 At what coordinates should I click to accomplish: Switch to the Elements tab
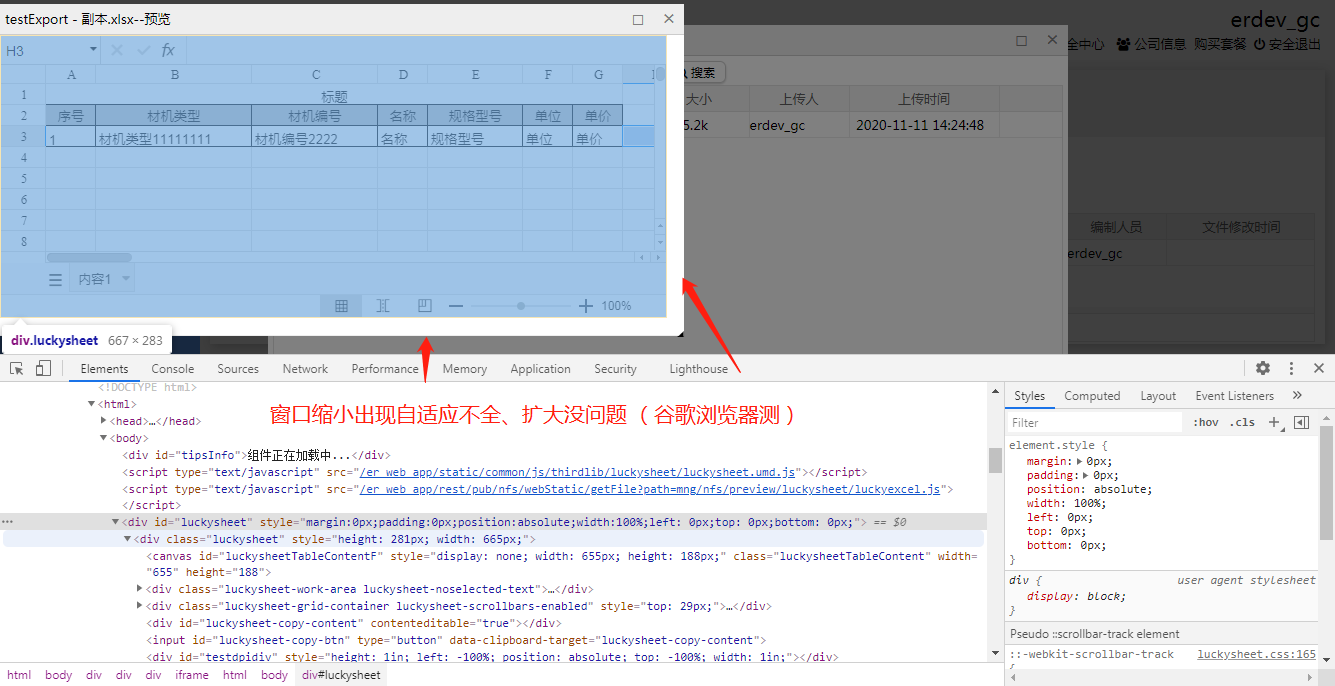click(104, 369)
